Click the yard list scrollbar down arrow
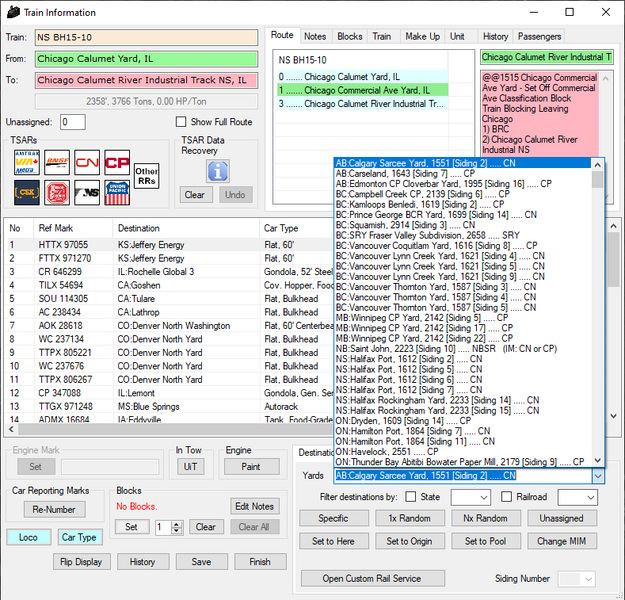 pos(597,460)
